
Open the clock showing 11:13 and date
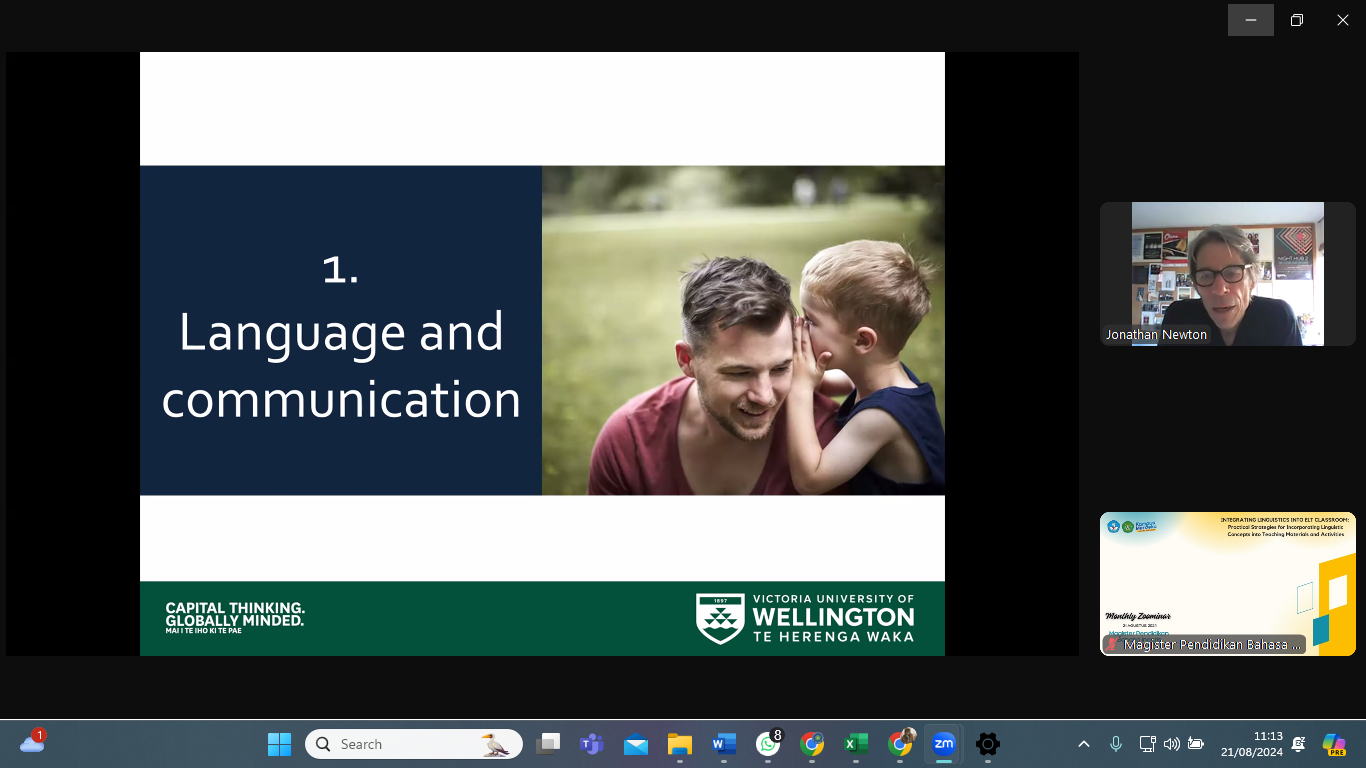click(x=1251, y=744)
